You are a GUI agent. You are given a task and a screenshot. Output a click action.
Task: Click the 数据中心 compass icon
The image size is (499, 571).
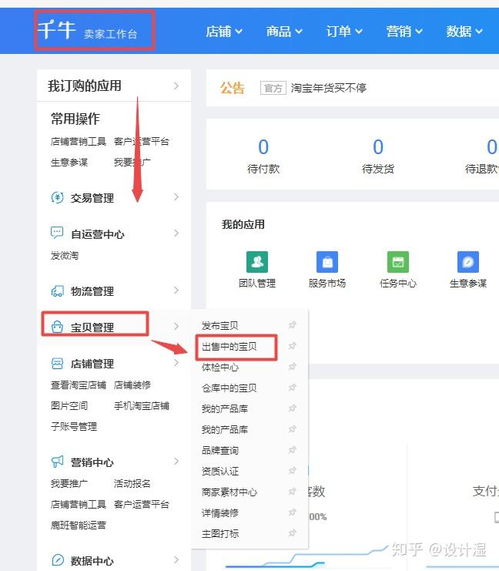coord(57,560)
